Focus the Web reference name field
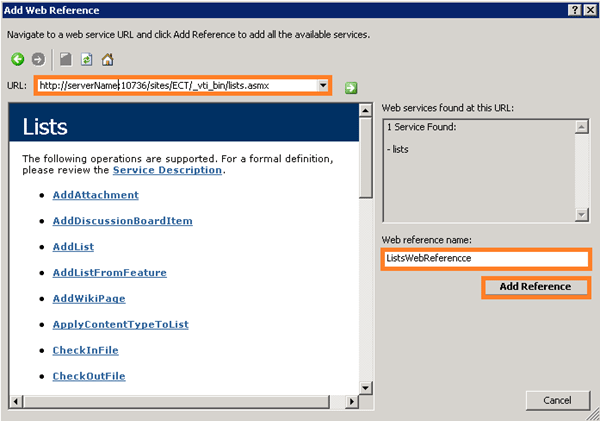This screenshot has width=600, height=421. pyautogui.click(x=486, y=257)
